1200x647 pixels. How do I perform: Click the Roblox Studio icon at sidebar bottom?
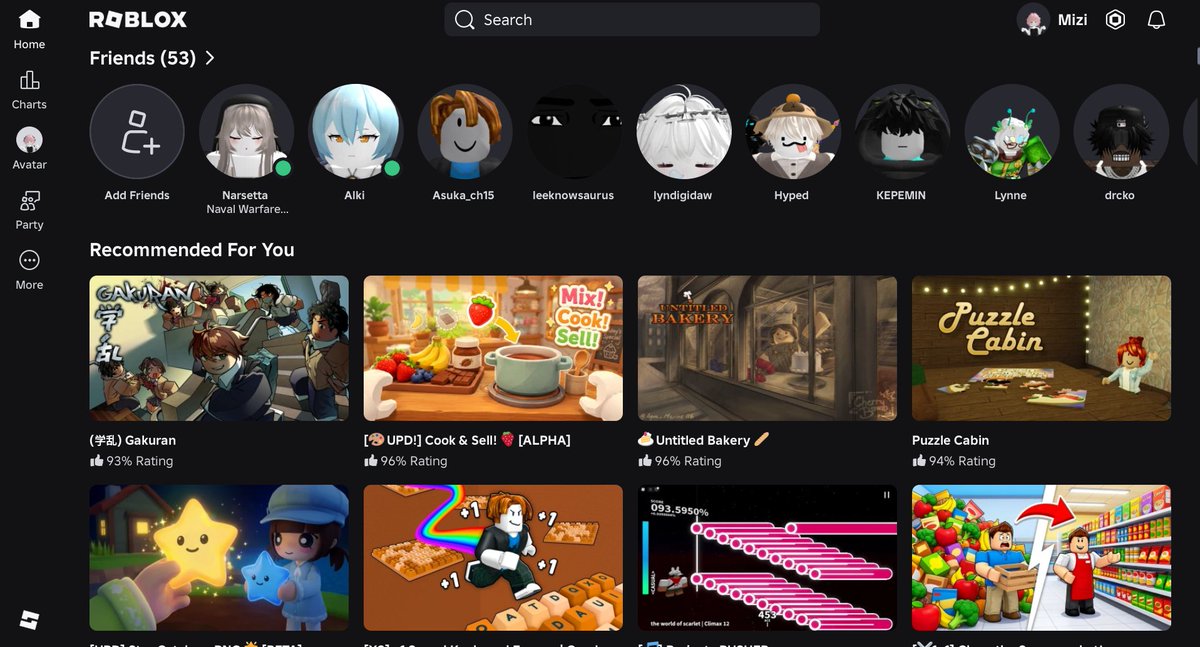coord(29,620)
